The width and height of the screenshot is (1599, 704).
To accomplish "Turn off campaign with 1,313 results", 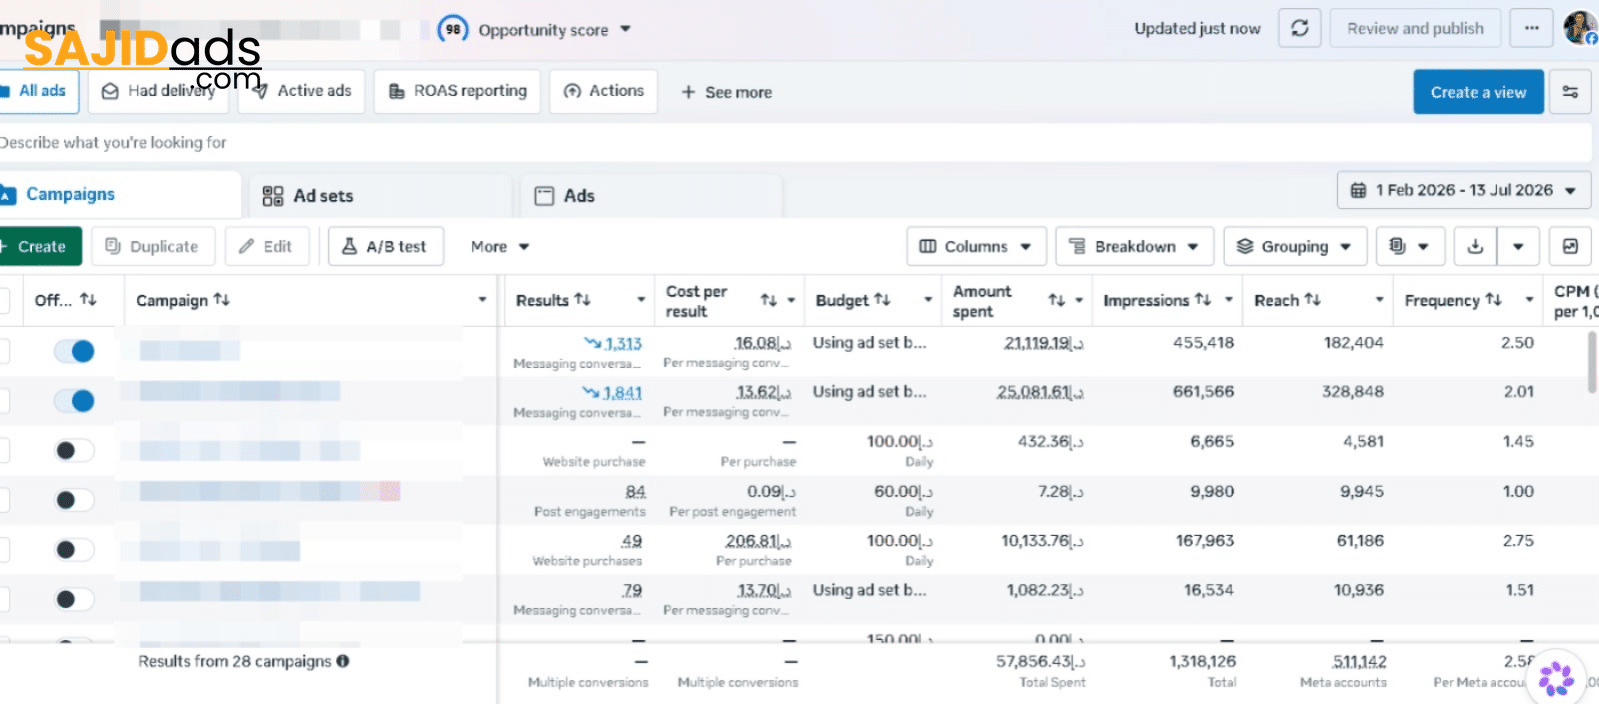I will coord(75,351).
